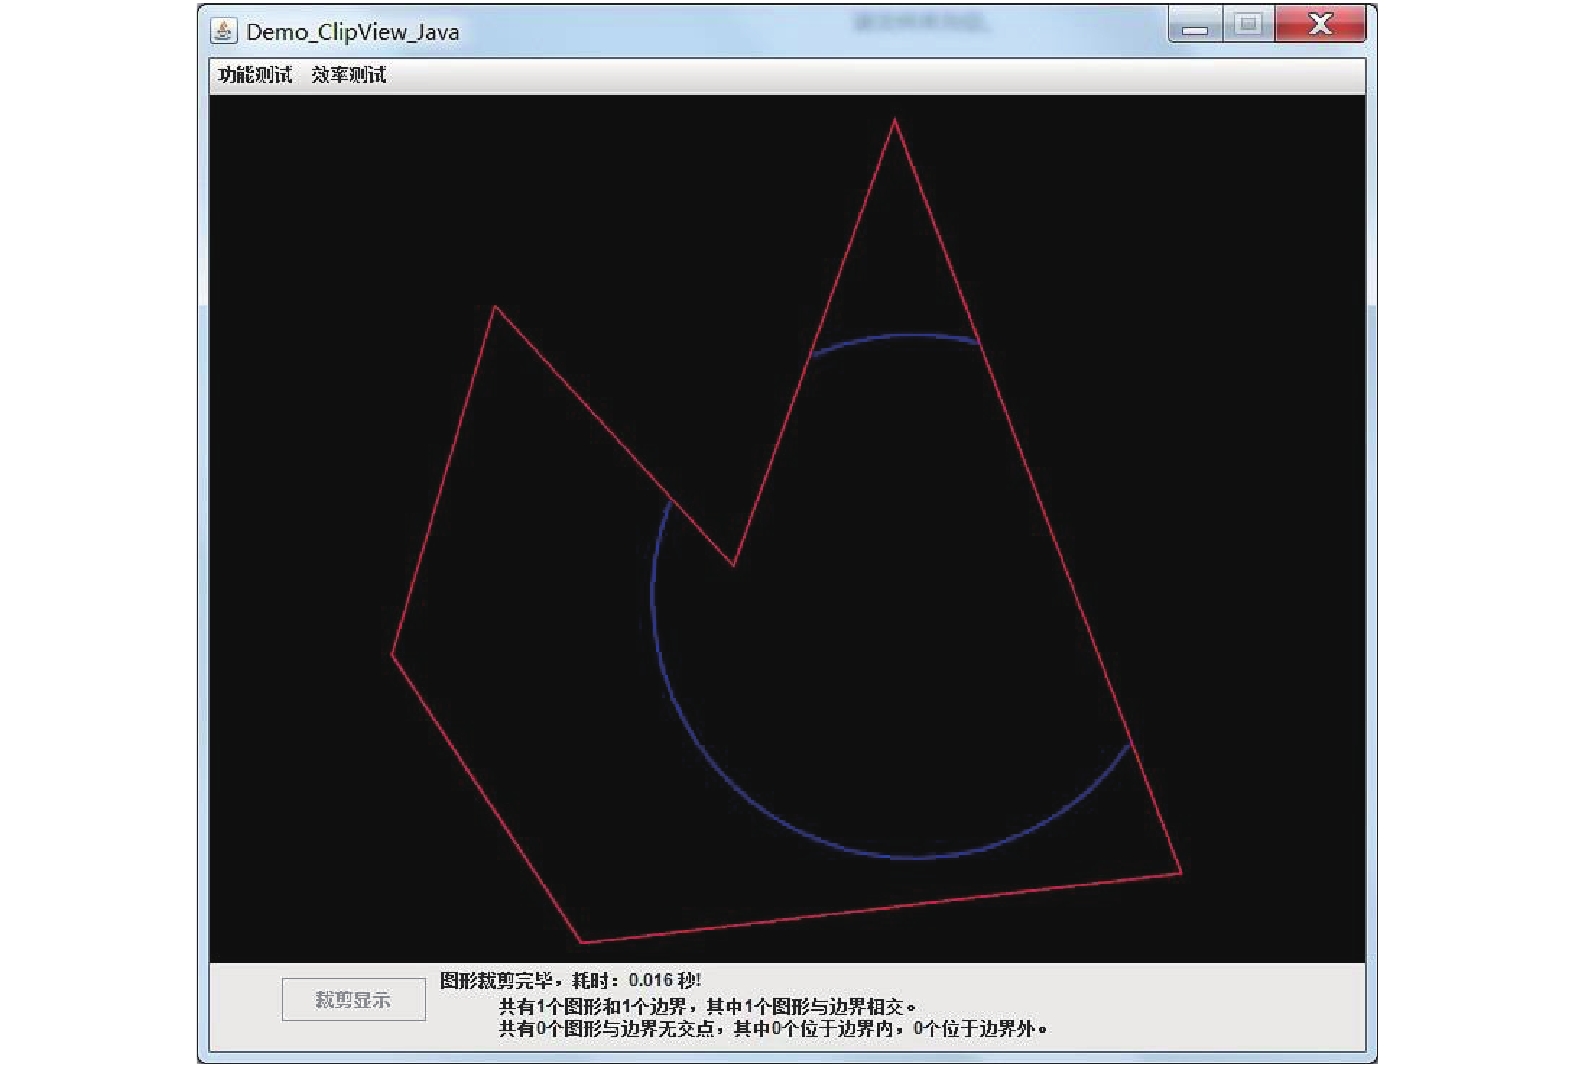Click the 裁剪显示 button
This screenshot has width=1575, height=1067.
pyautogui.click(x=354, y=999)
